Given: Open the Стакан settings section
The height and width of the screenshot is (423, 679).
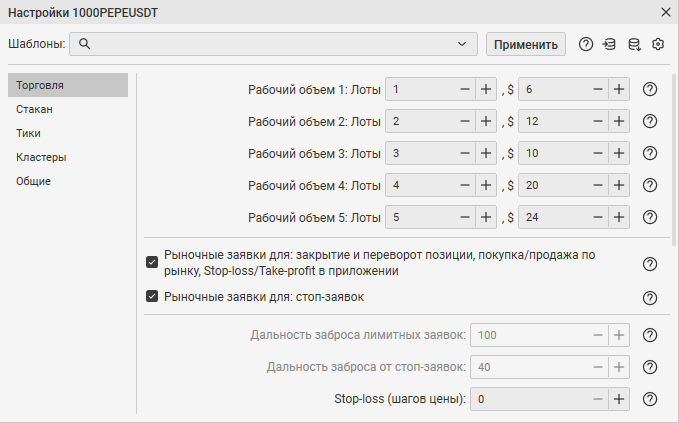Looking at the screenshot, I should 34,109.
